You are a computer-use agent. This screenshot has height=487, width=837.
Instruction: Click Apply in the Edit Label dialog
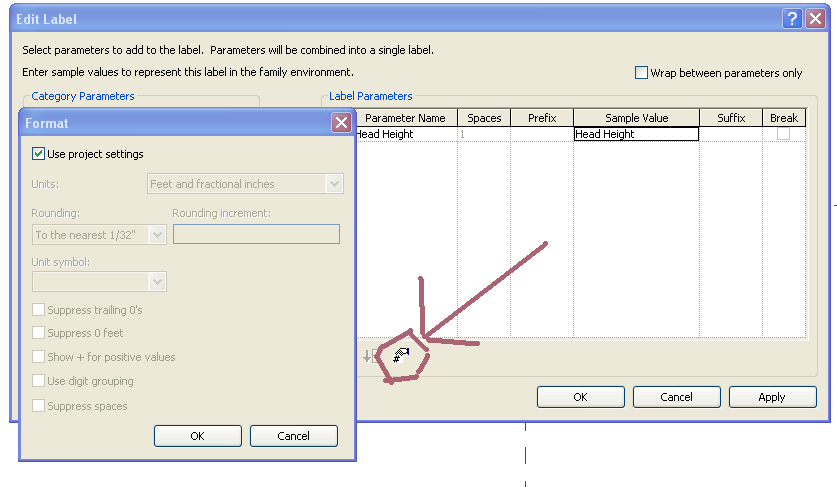[x=772, y=397]
